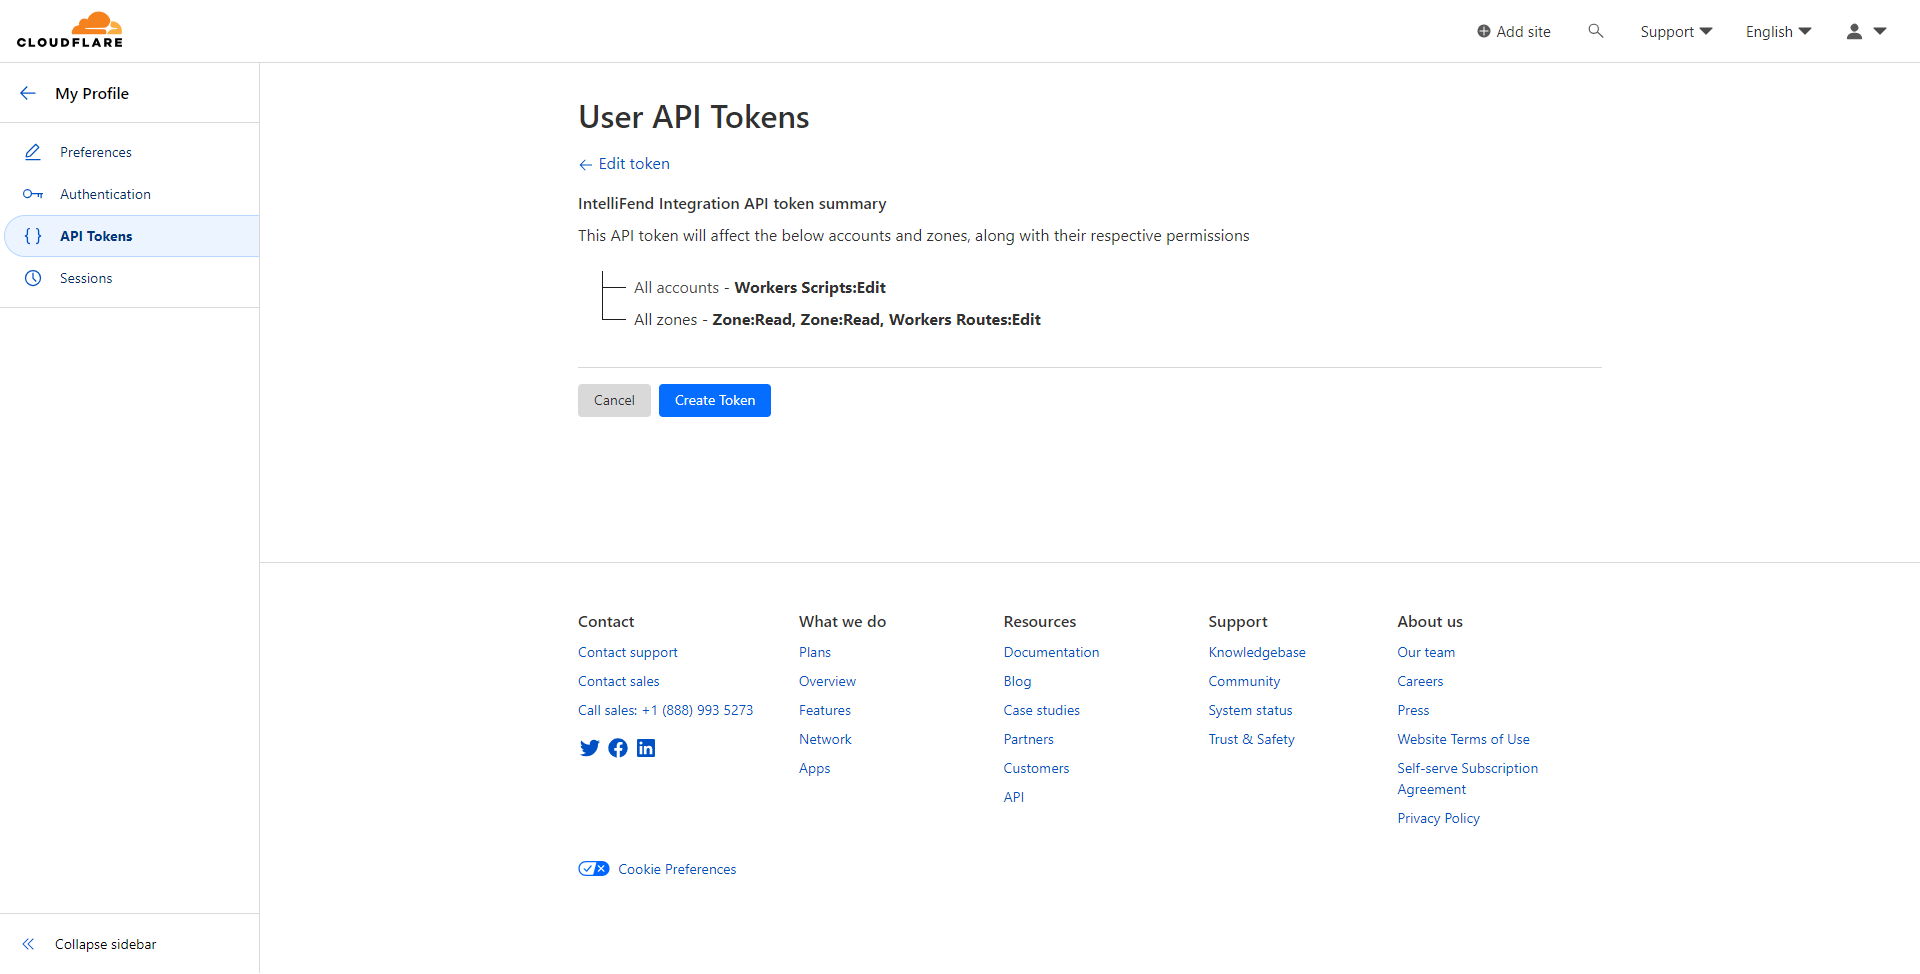Open the Privacy Policy link
The image size is (1920, 974).
[1438, 818]
